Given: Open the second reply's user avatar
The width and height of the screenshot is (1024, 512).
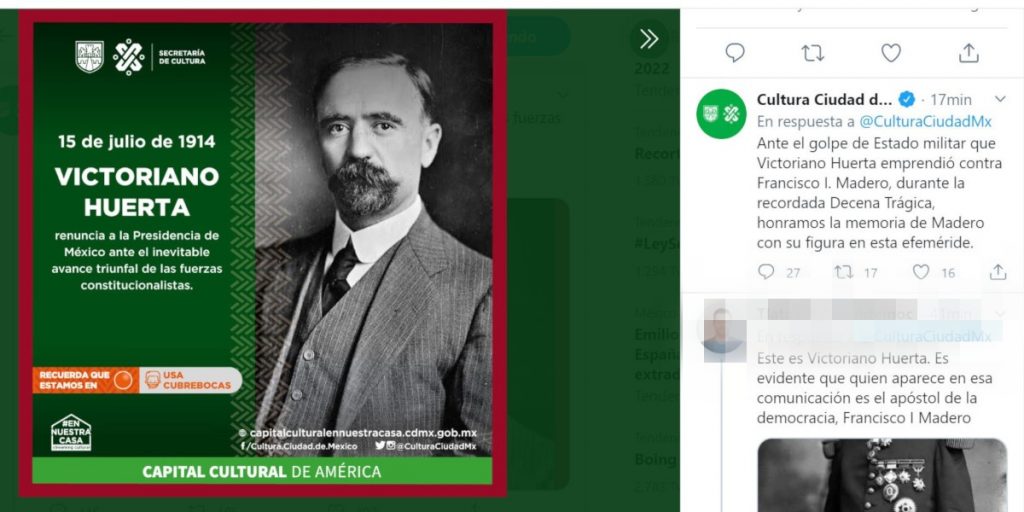Looking at the screenshot, I should point(721,335).
